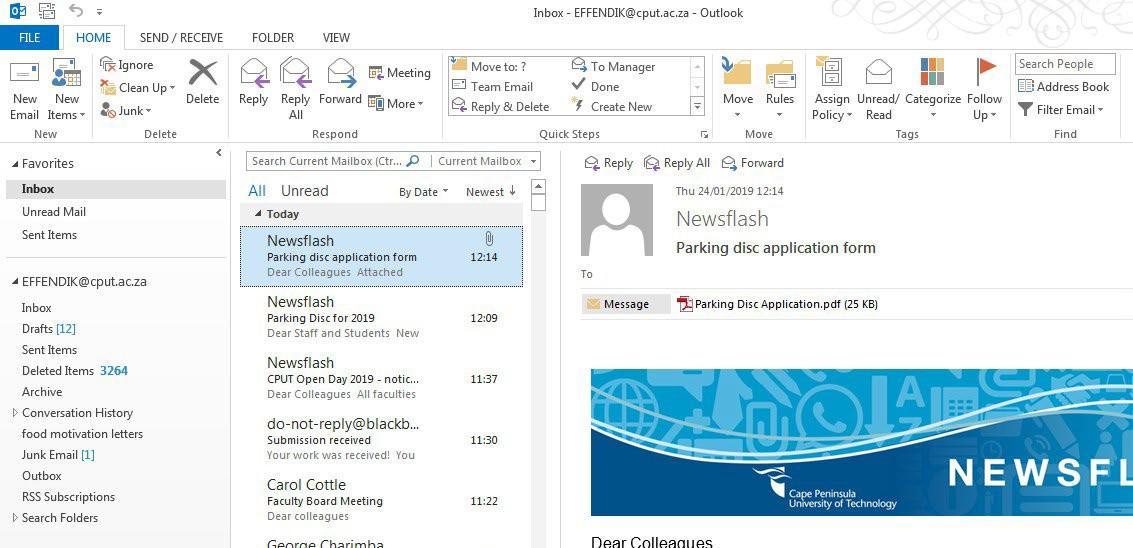Show All messages filter
Screen dimensions: 1133x548
pyautogui.click(x=257, y=191)
